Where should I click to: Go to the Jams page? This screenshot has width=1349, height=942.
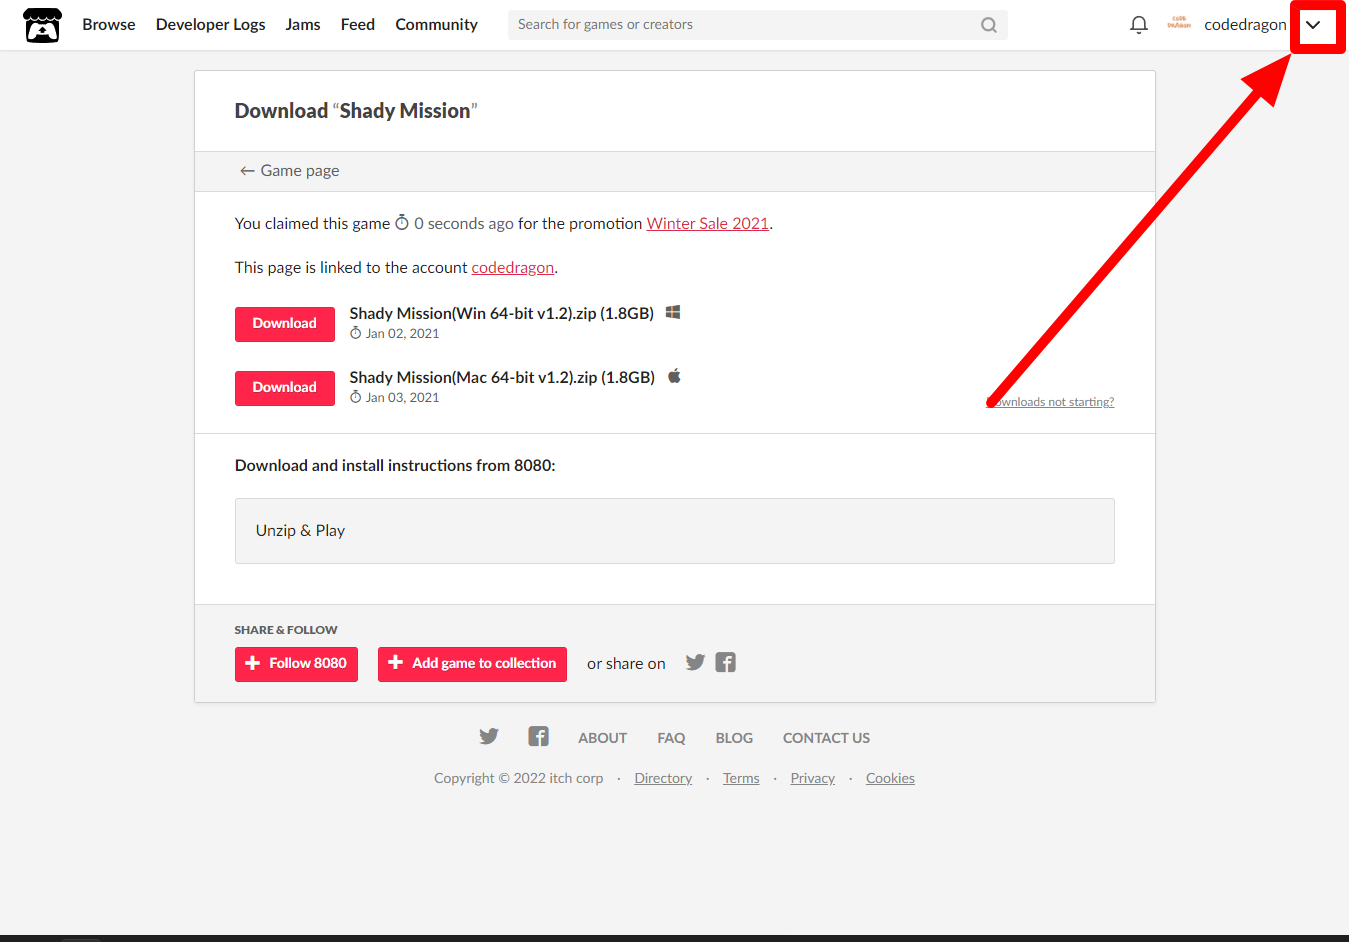coord(303,24)
